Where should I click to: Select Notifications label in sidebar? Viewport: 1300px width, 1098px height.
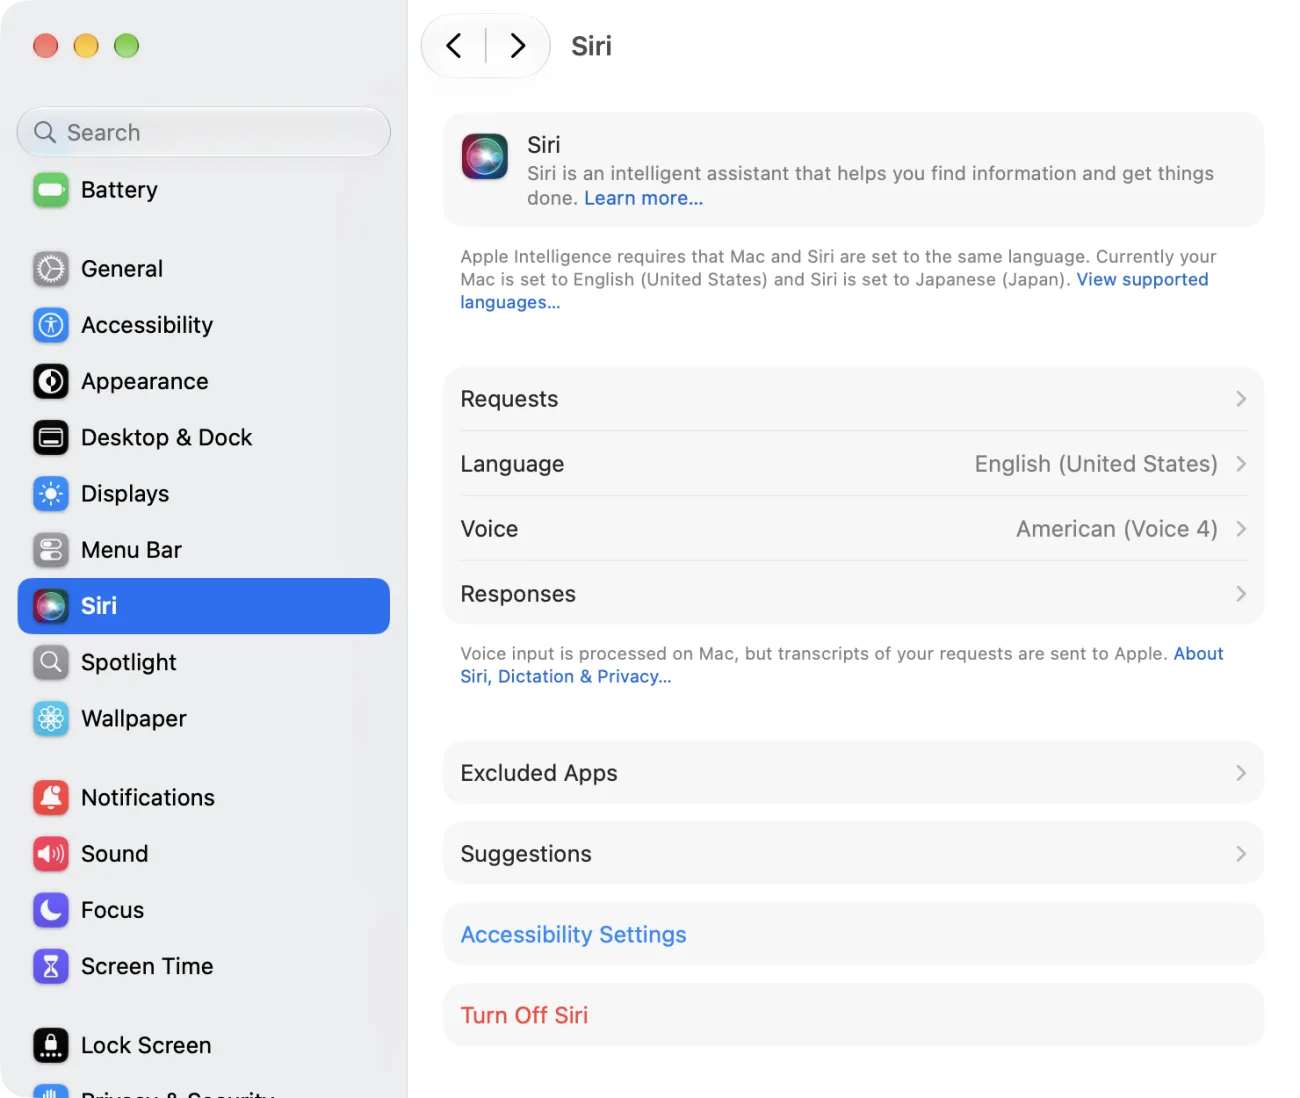point(148,797)
